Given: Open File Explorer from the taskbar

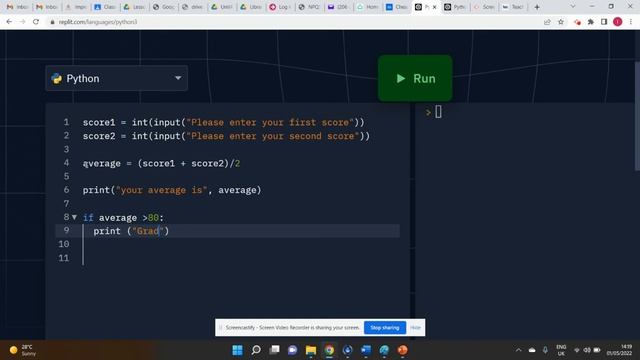Looking at the screenshot, I should click(x=311, y=350).
